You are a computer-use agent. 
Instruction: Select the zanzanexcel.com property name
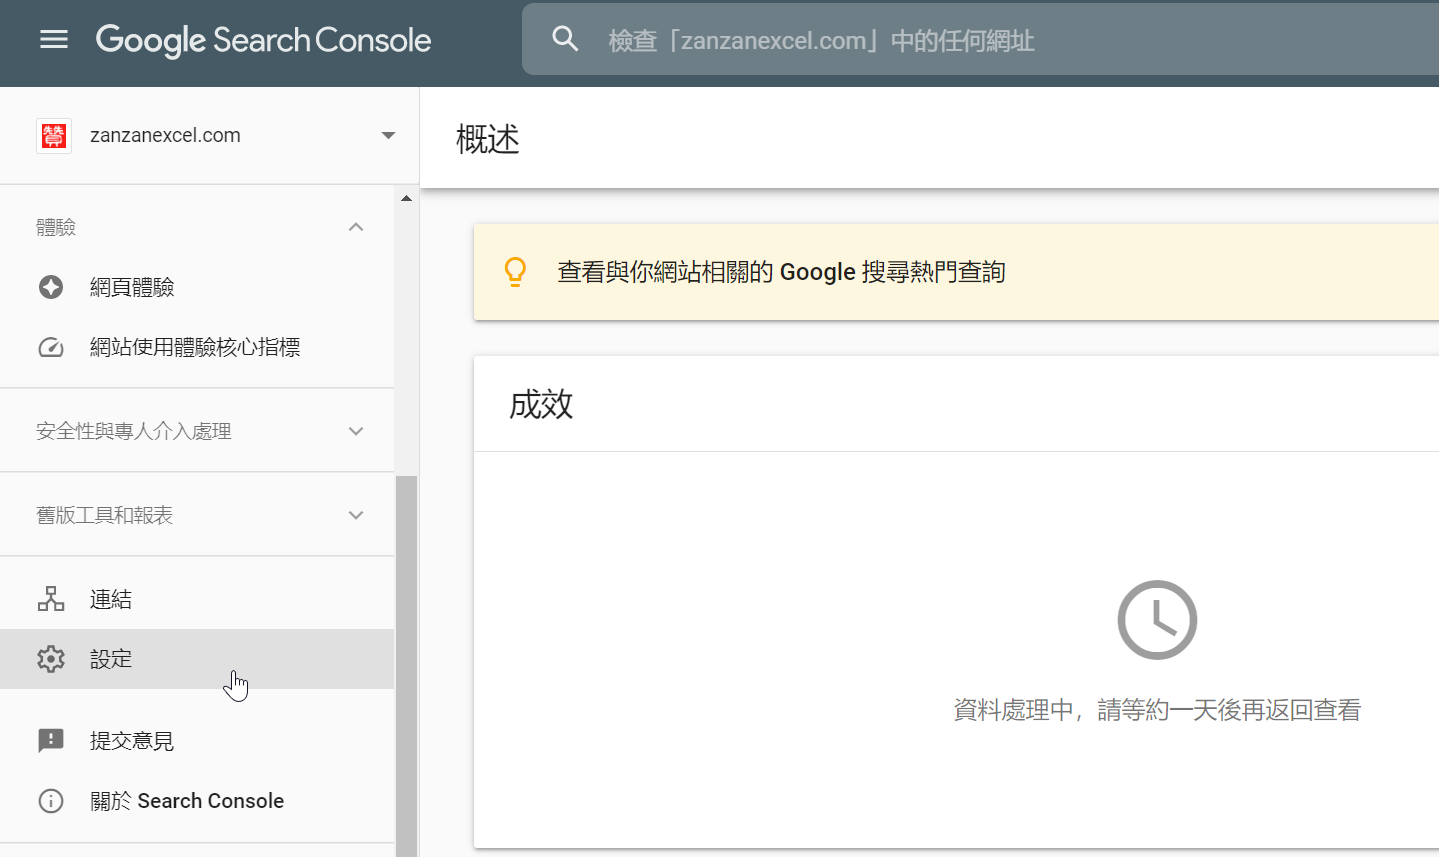(x=165, y=135)
